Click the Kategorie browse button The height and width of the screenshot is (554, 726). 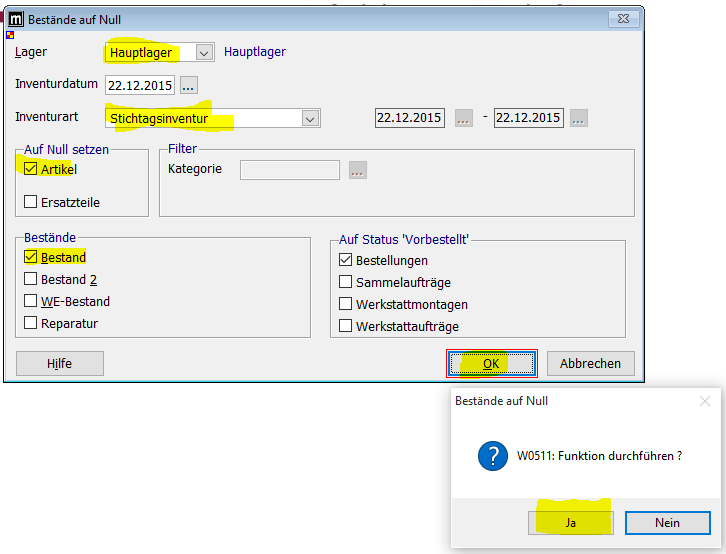click(358, 170)
